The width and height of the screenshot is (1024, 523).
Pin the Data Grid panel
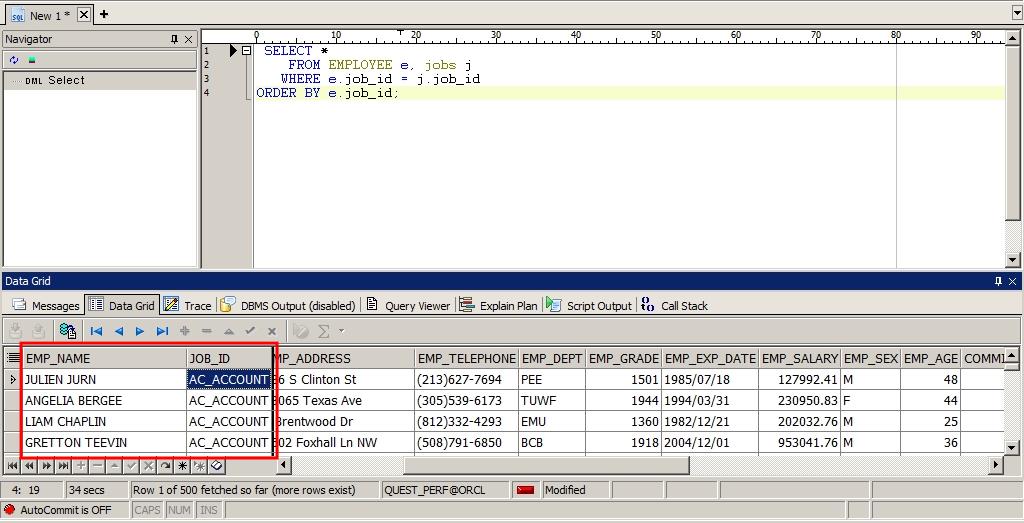[998, 282]
